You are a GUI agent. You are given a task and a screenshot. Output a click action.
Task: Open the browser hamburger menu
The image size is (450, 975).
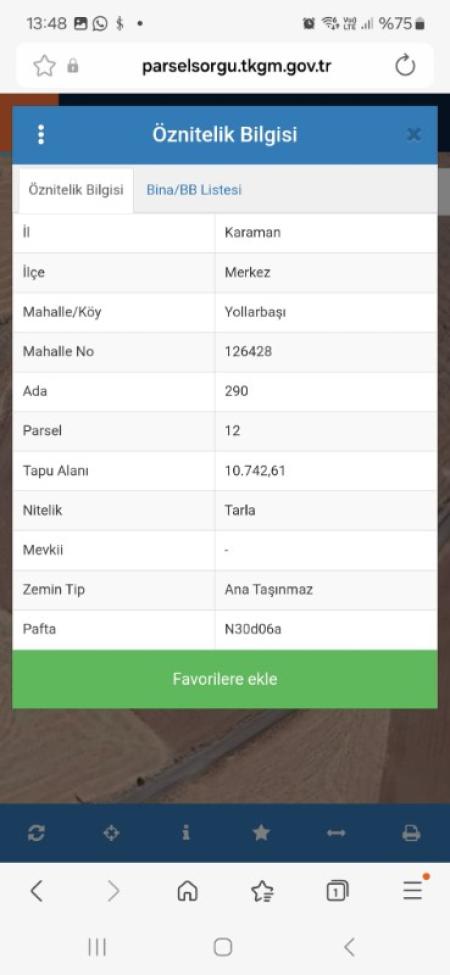point(413,889)
